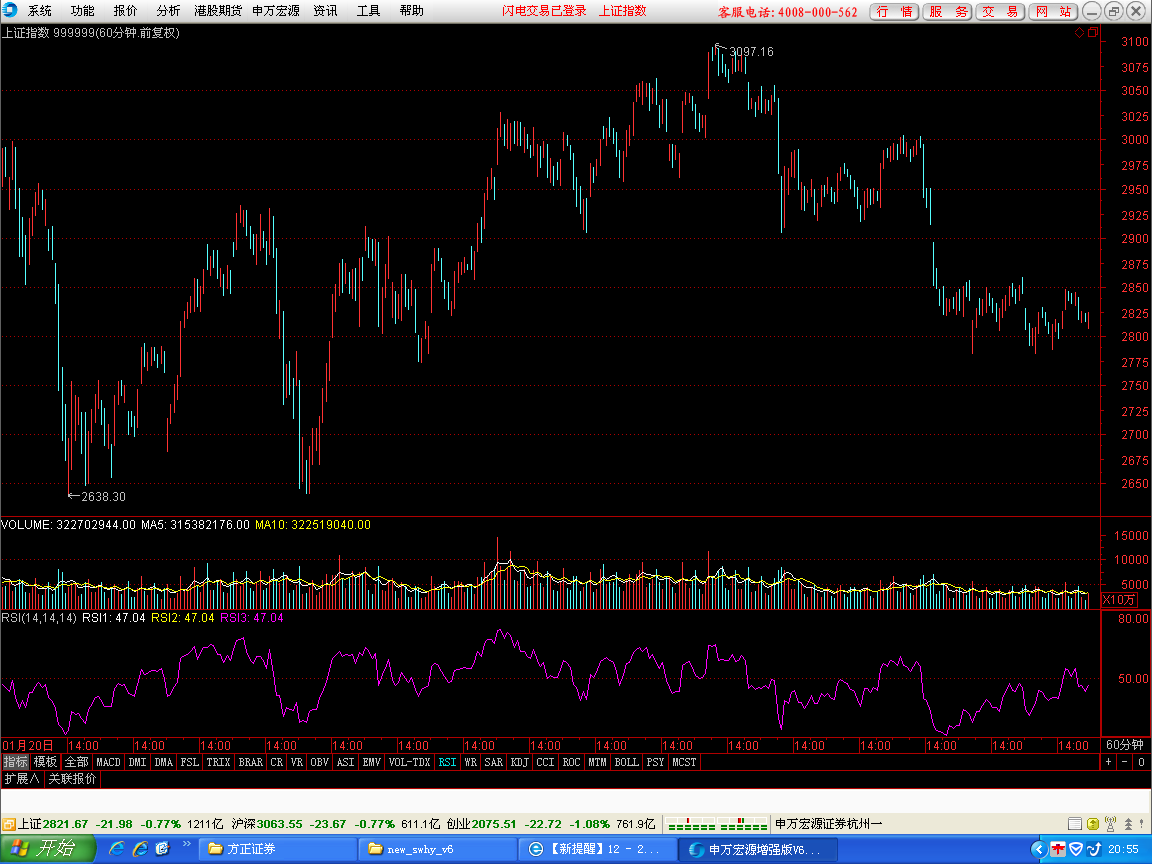
Task: Switch the indicator to EMV
Action: [372, 762]
